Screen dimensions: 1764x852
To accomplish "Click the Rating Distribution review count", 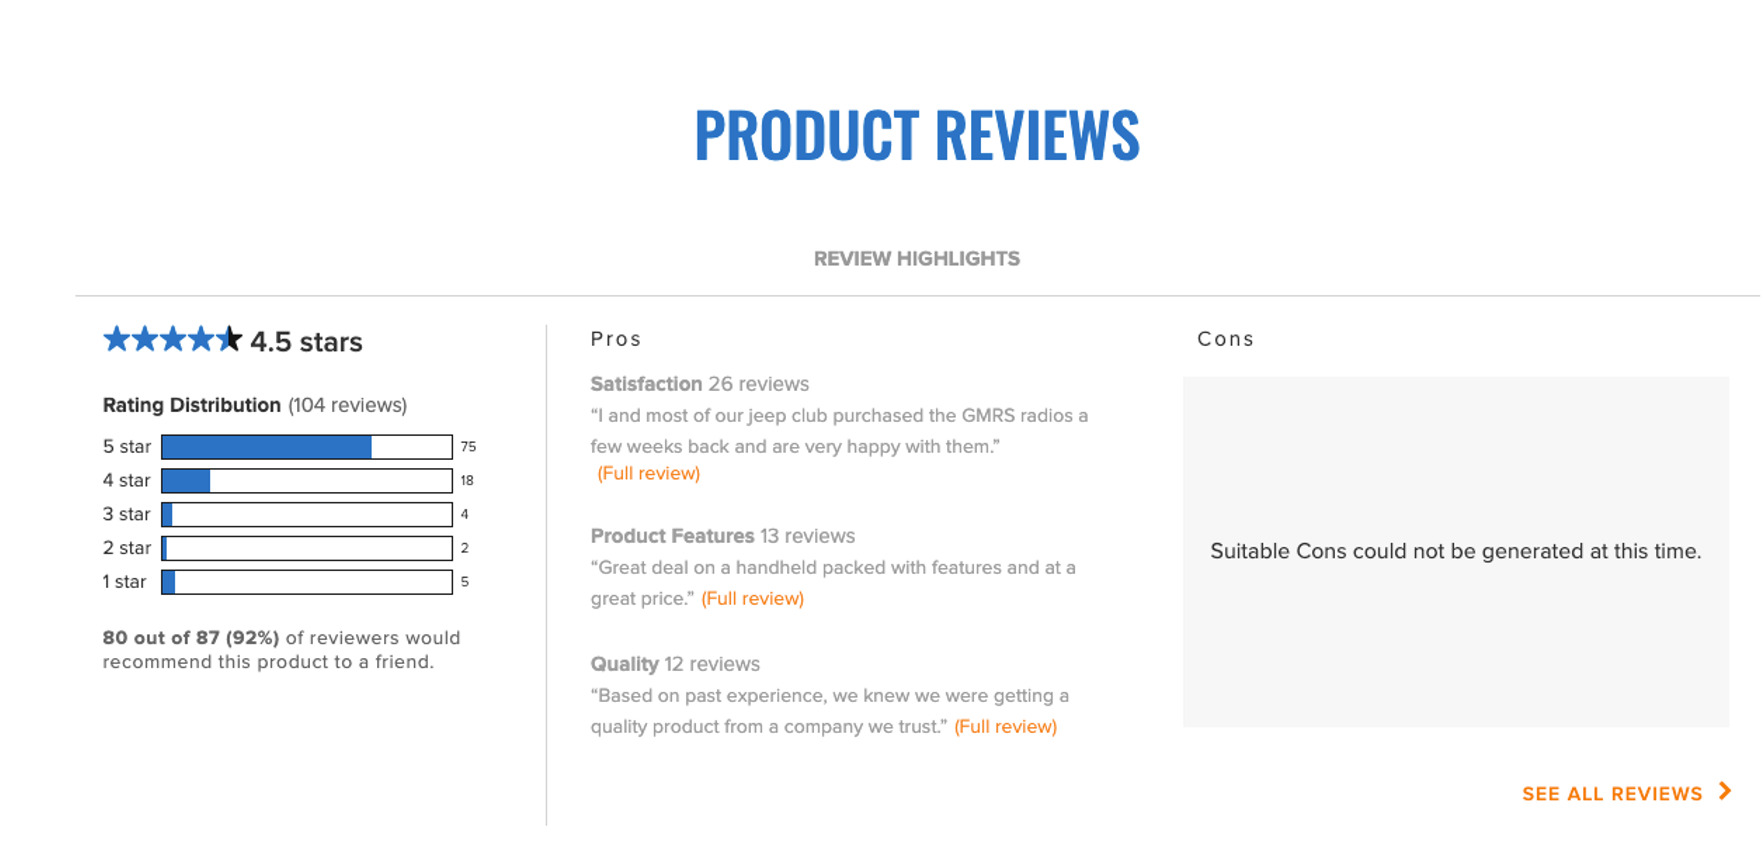I will pyautogui.click(x=347, y=405).
